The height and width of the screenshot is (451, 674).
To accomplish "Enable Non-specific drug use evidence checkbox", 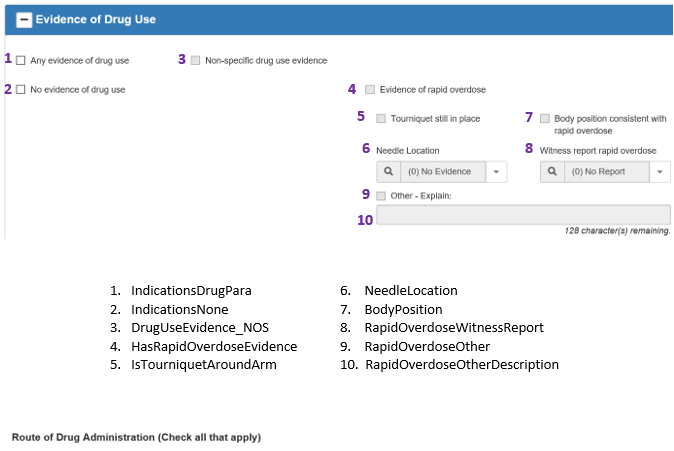I will pos(195,60).
